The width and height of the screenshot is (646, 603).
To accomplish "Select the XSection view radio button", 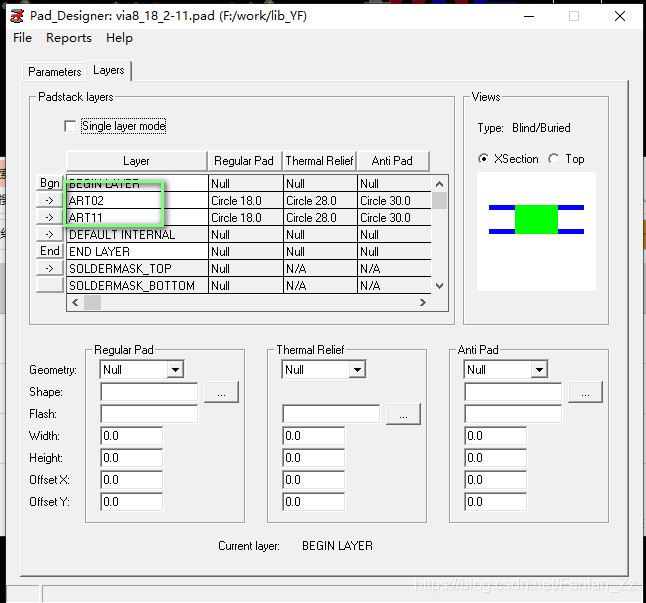I will click(x=484, y=159).
